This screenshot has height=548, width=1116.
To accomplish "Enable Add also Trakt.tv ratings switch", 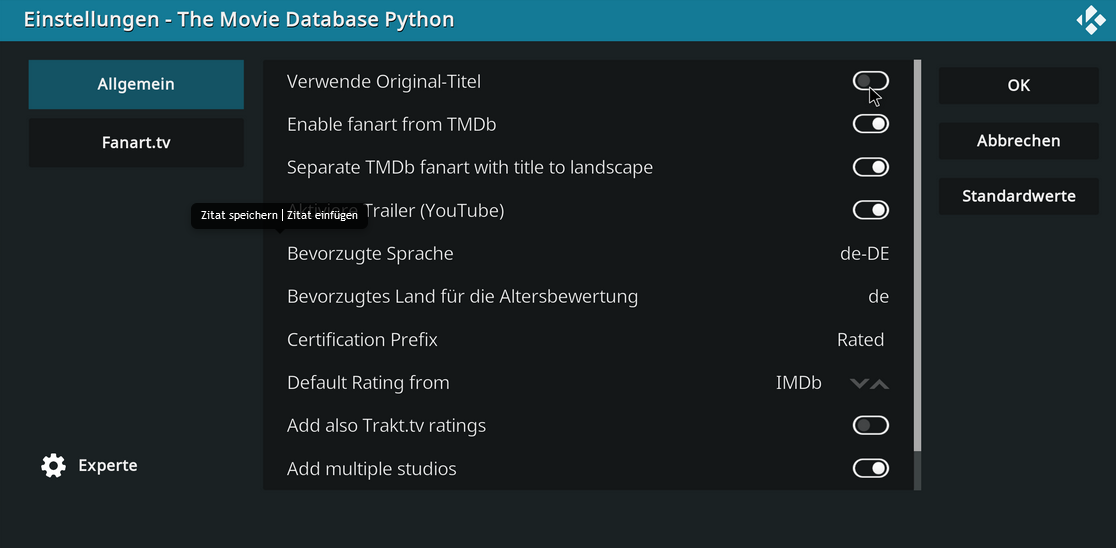I will coord(870,426).
